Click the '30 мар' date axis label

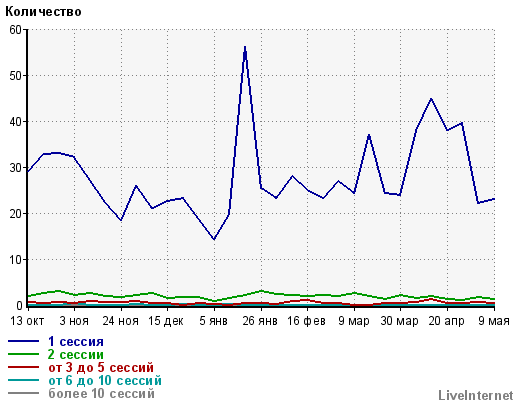click(x=399, y=321)
